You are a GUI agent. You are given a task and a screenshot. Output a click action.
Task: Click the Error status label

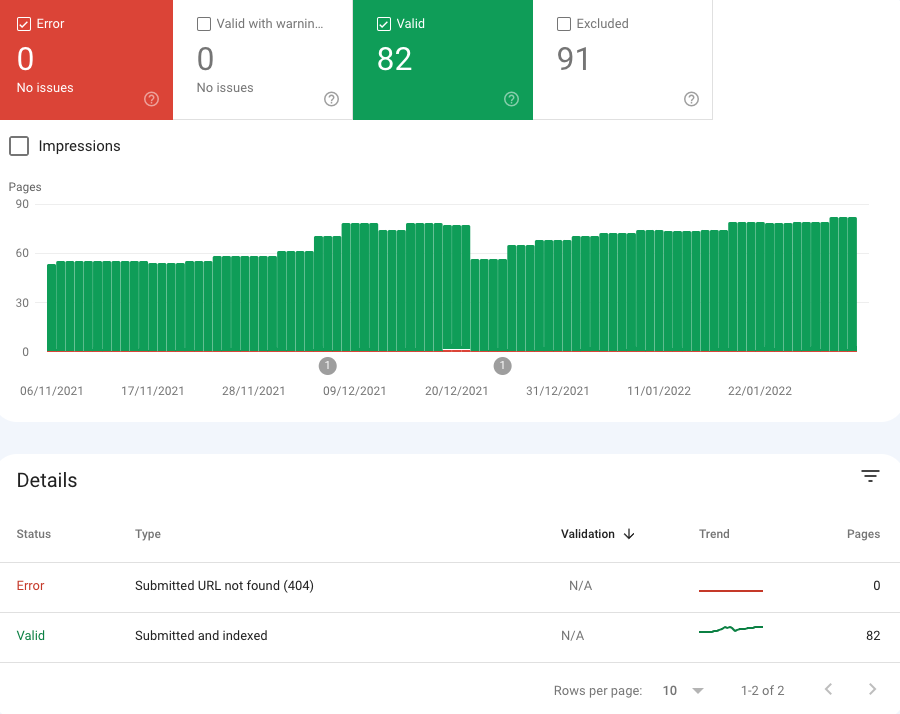(x=30, y=585)
